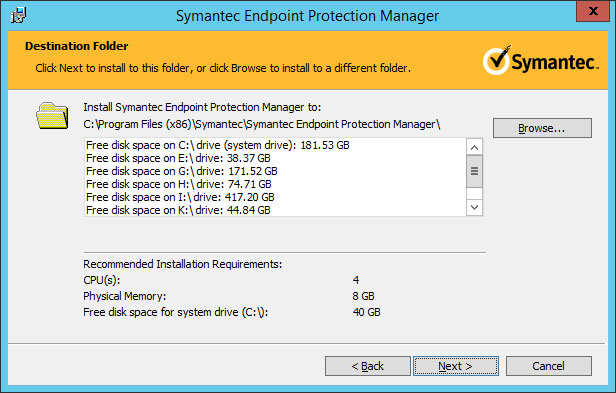Select the I:\ drive 417.20 GB line

[x=180, y=197]
